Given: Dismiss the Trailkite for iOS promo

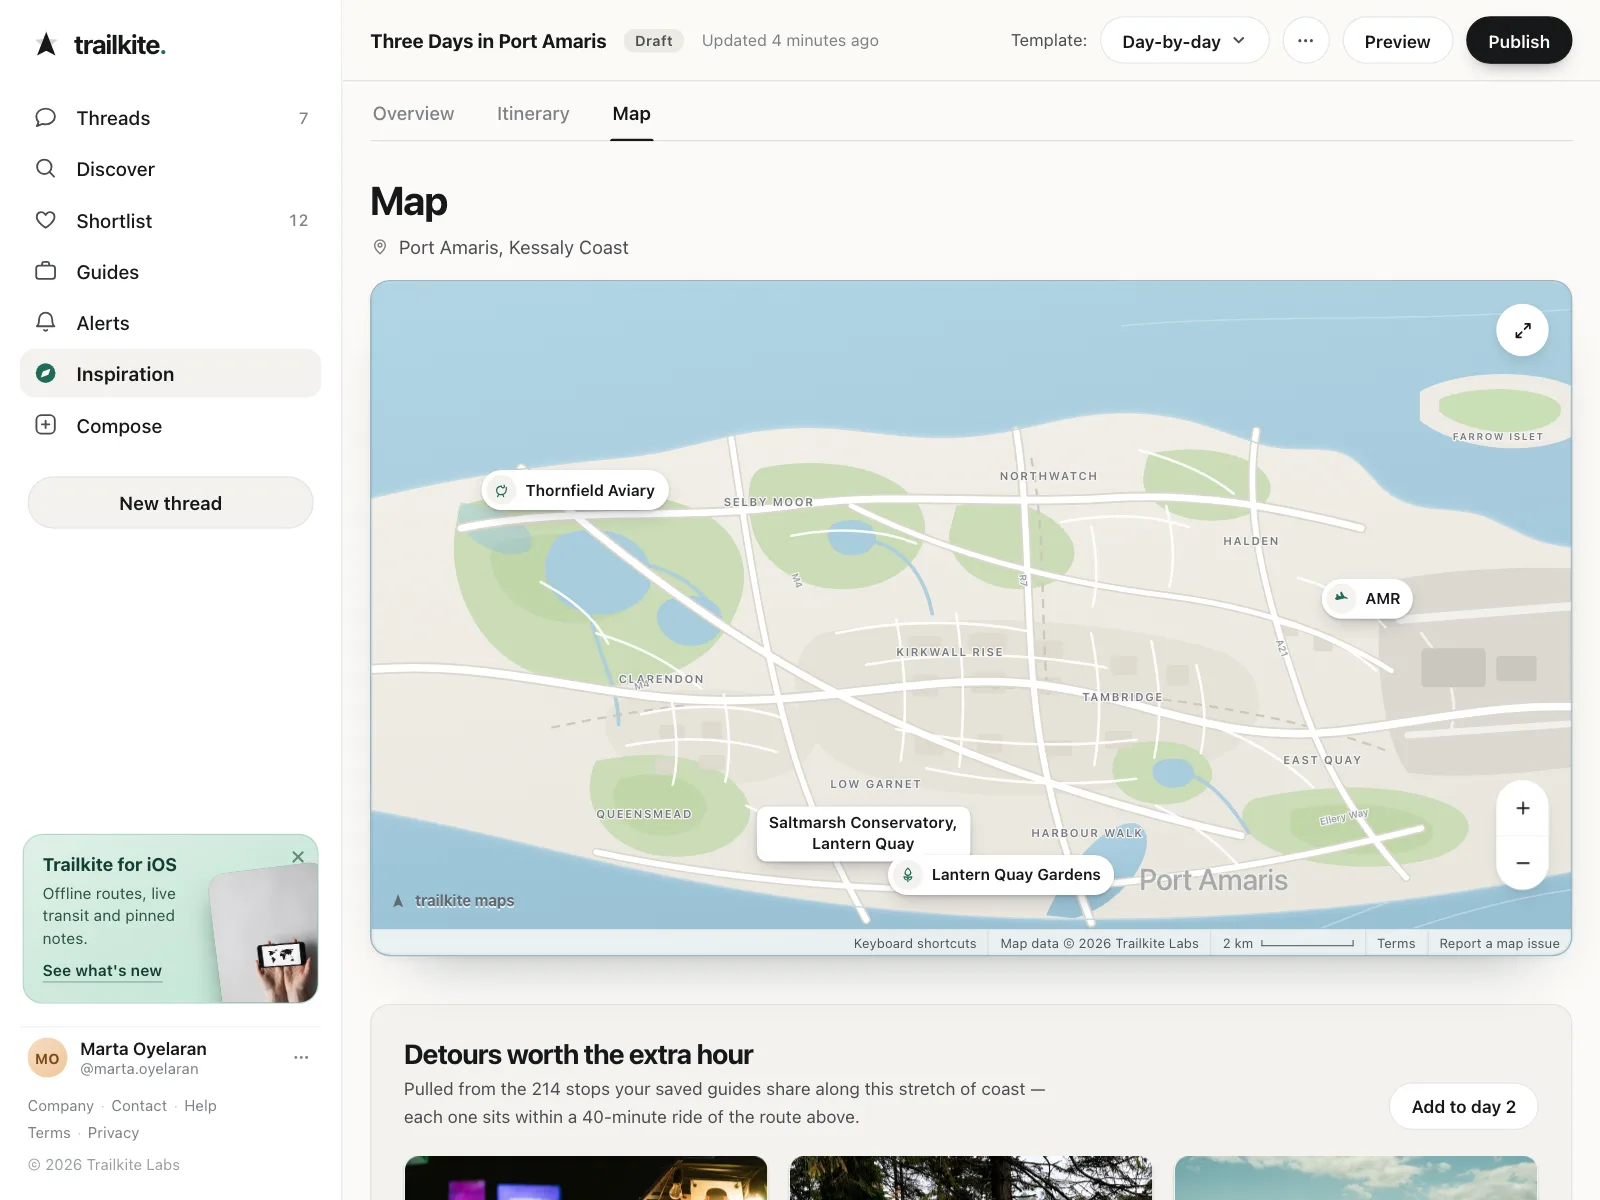Looking at the screenshot, I should [x=298, y=857].
